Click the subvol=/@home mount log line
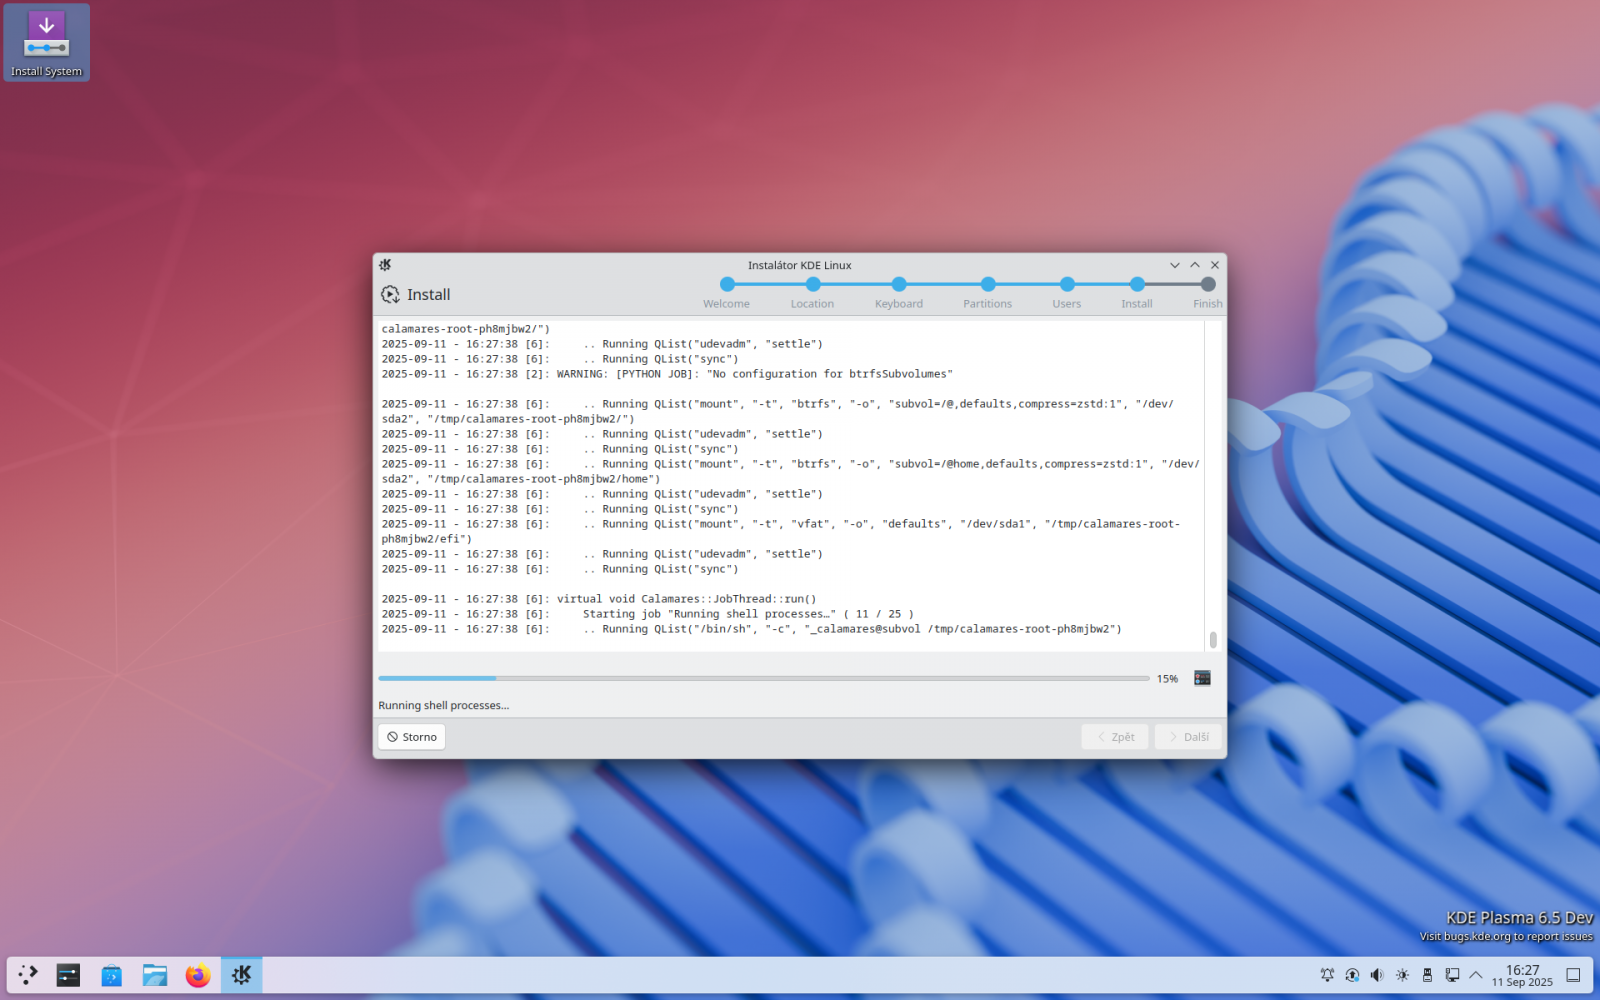Screen dimensions: 1600x1000 click(x=790, y=471)
